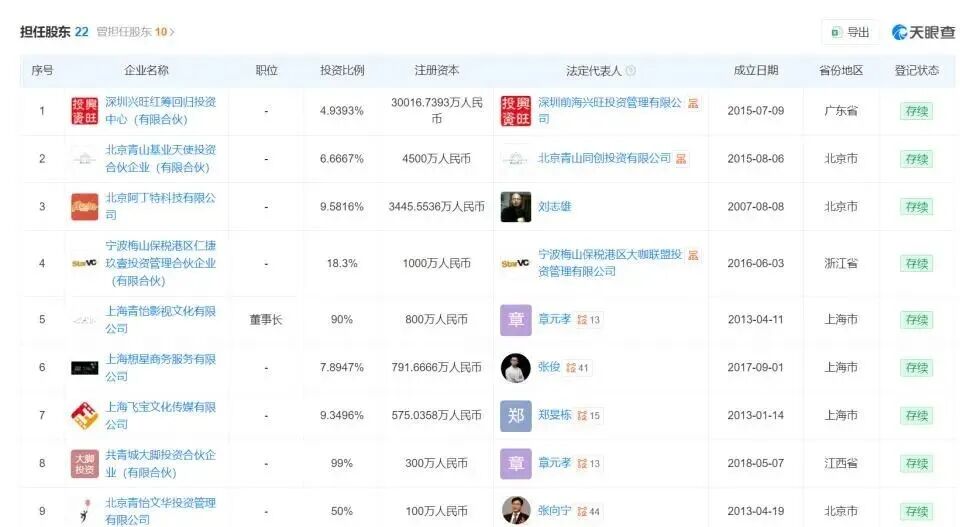
Task: Click the photo of 刘志雄
Action: pyautogui.click(x=516, y=207)
